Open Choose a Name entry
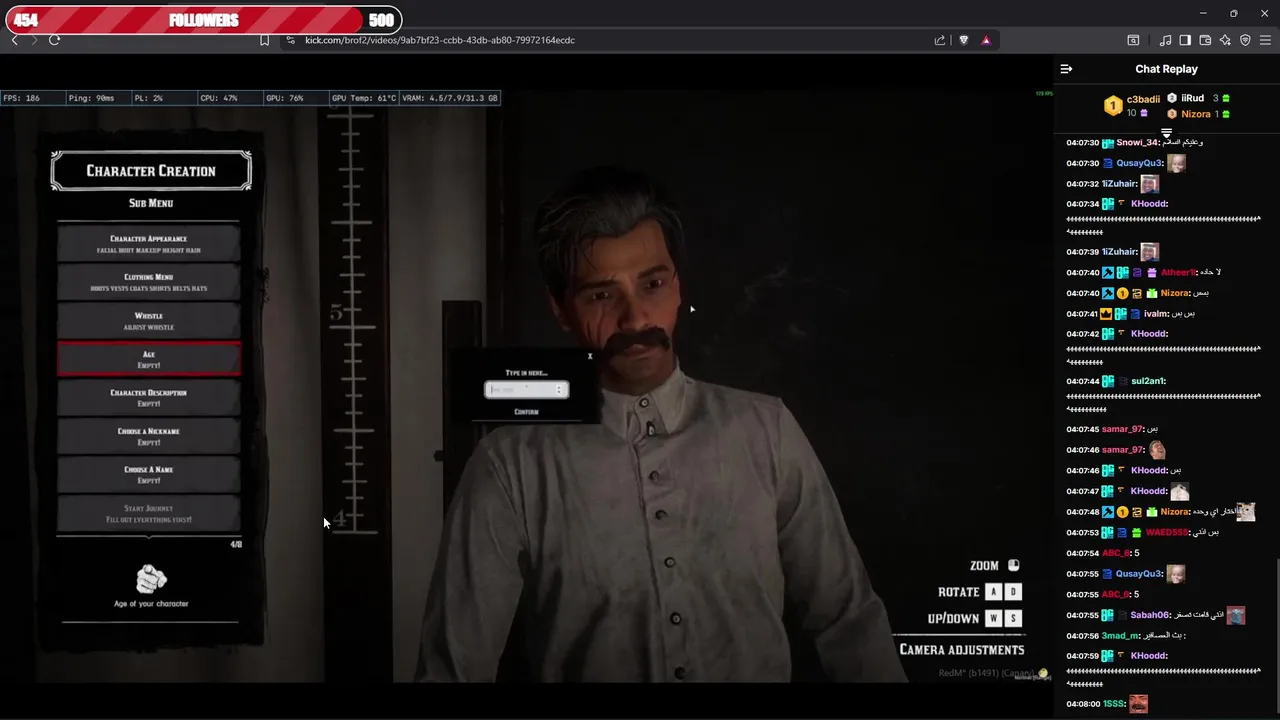 pyautogui.click(x=149, y=475)
